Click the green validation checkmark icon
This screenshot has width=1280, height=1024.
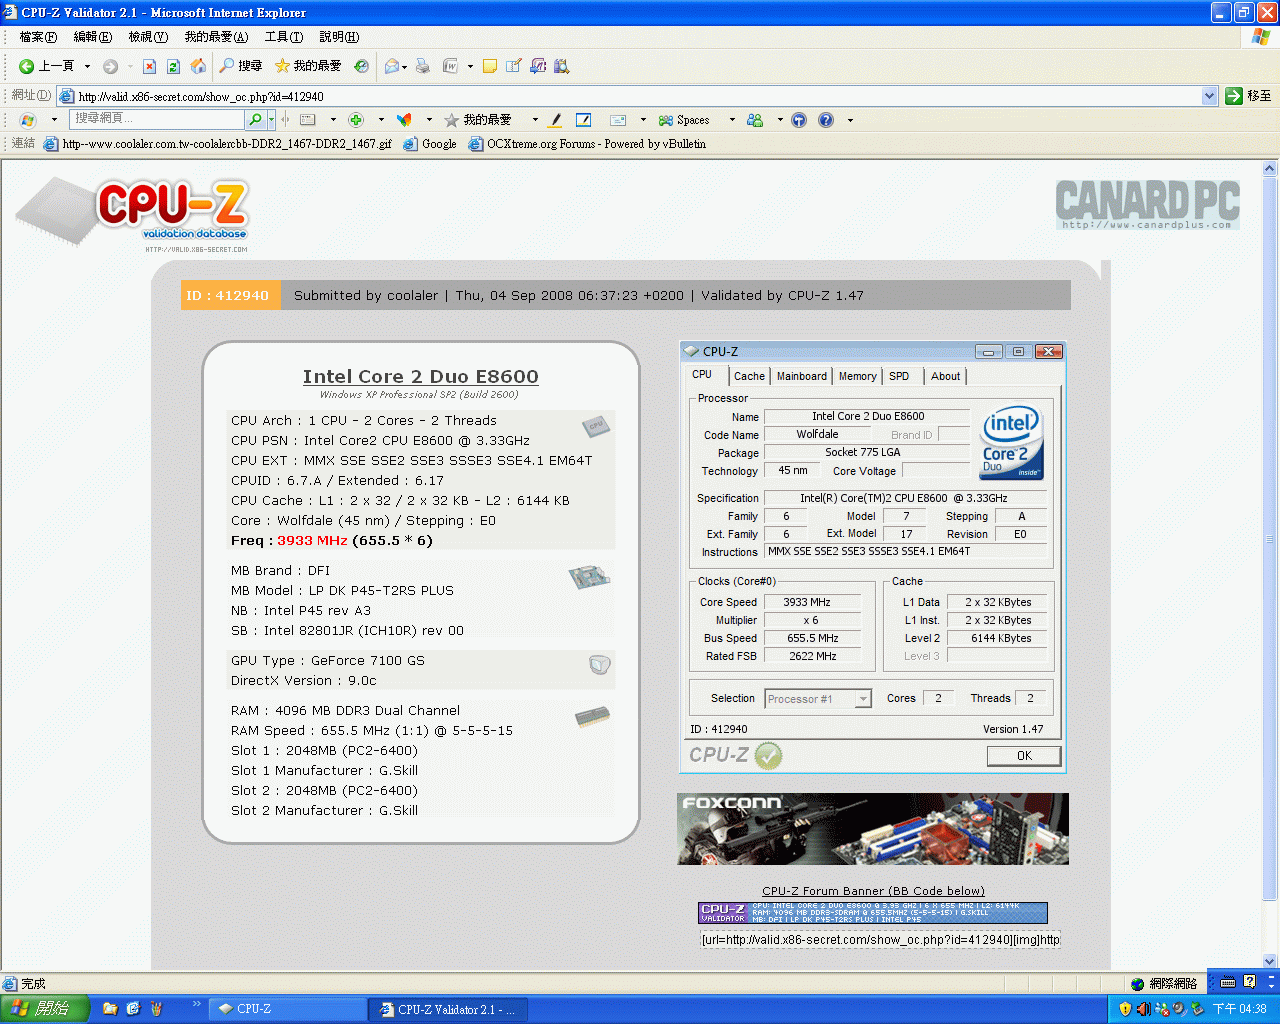[768, 755]
